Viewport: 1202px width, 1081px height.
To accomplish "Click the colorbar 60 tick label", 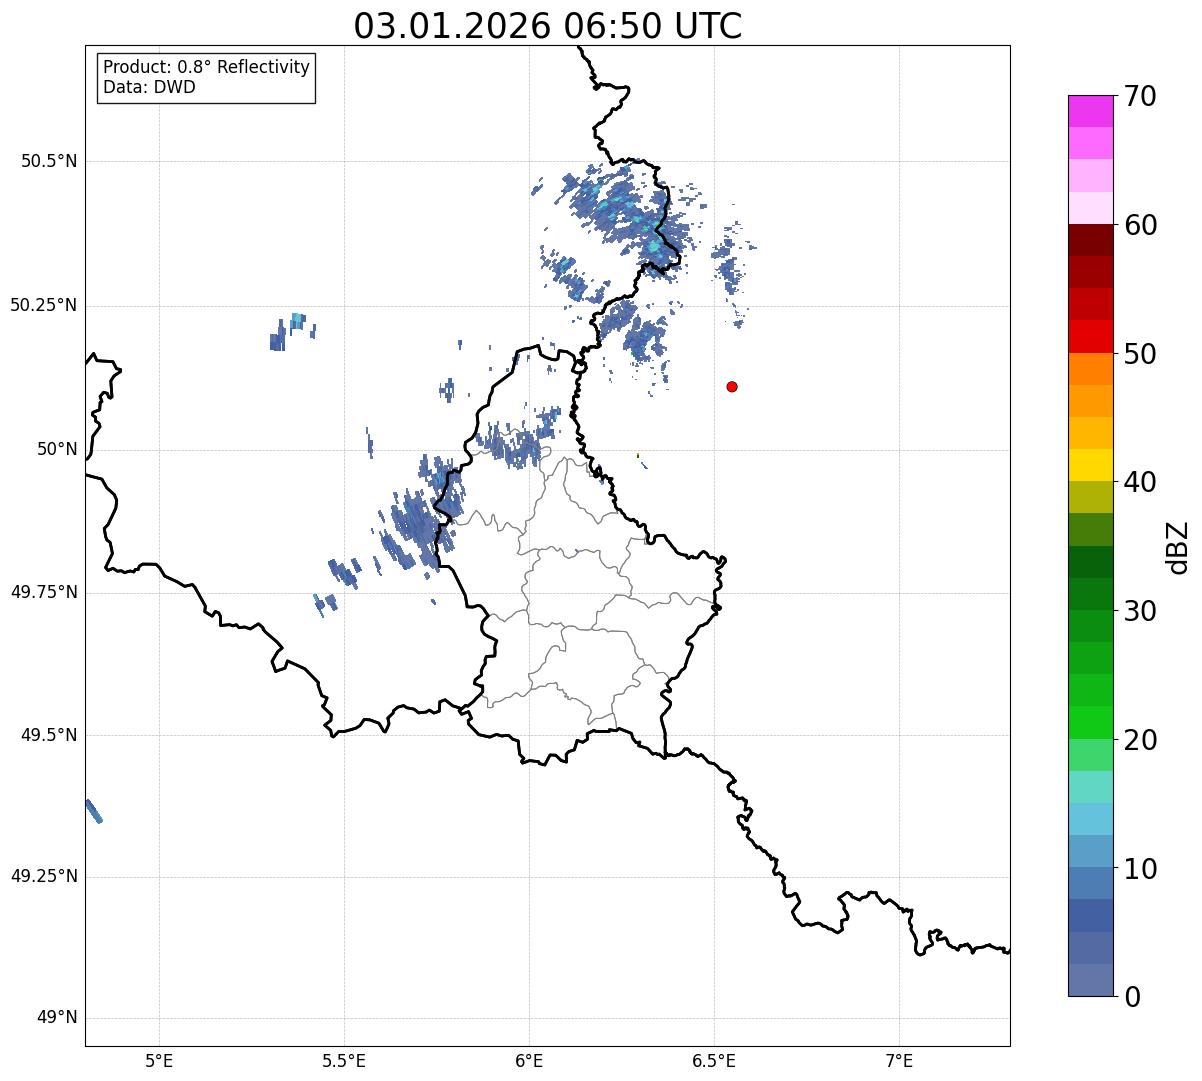I will point(1139,225).
